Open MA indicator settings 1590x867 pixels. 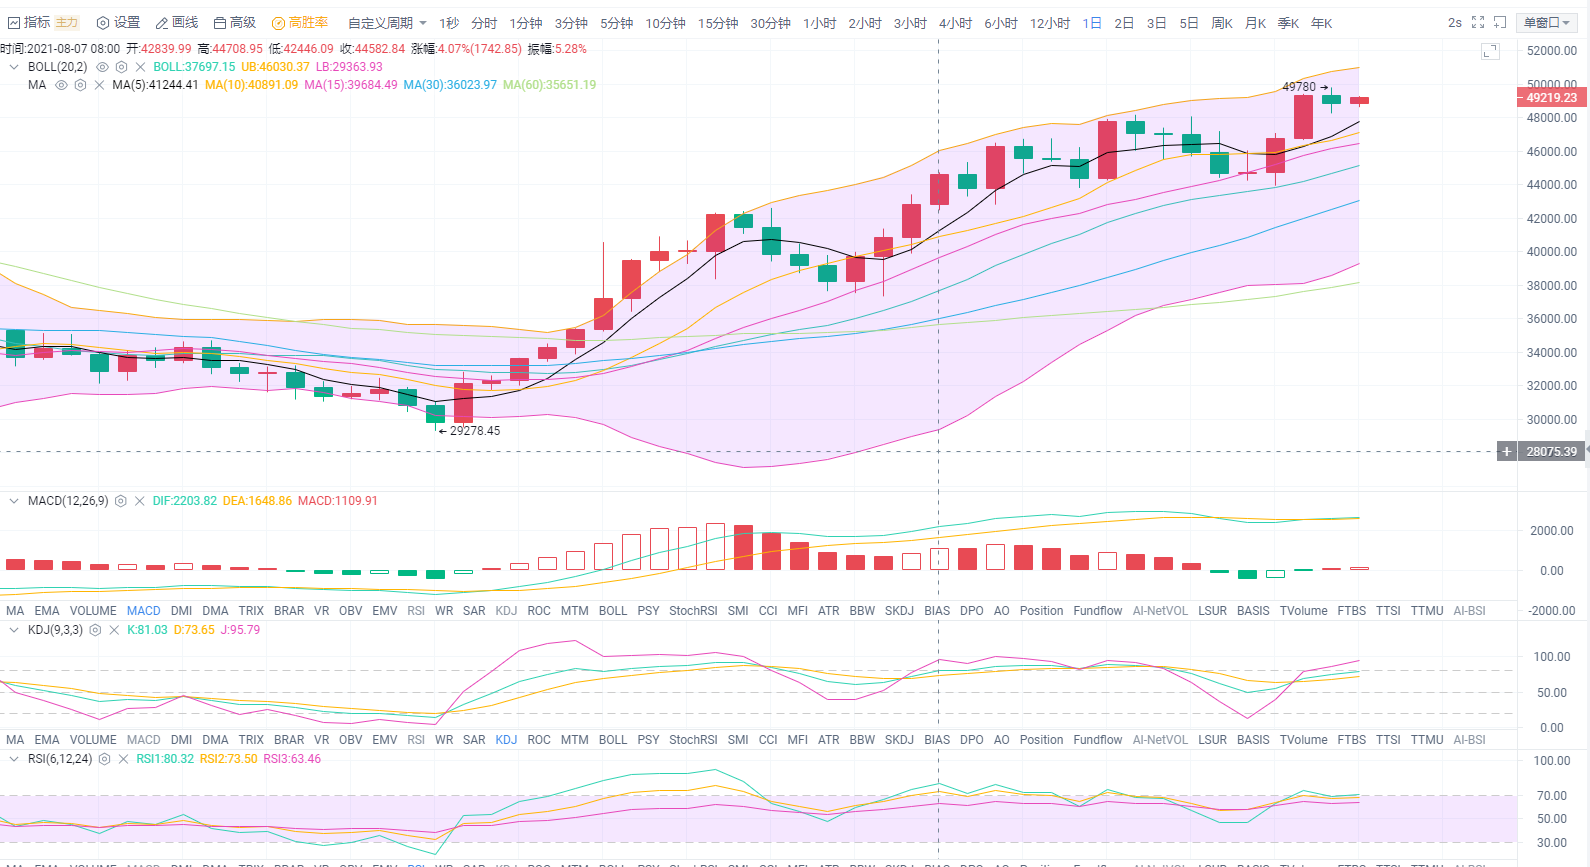pos(80,85)
